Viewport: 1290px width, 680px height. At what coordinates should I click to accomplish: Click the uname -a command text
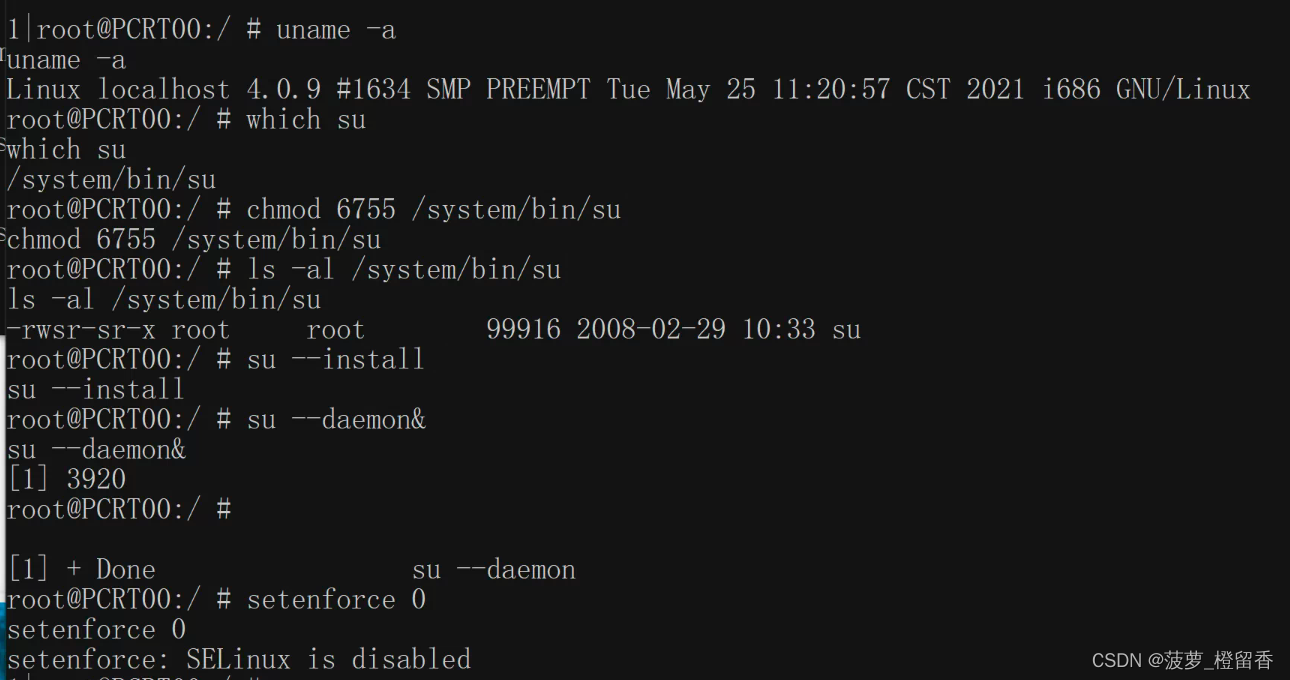336,30
